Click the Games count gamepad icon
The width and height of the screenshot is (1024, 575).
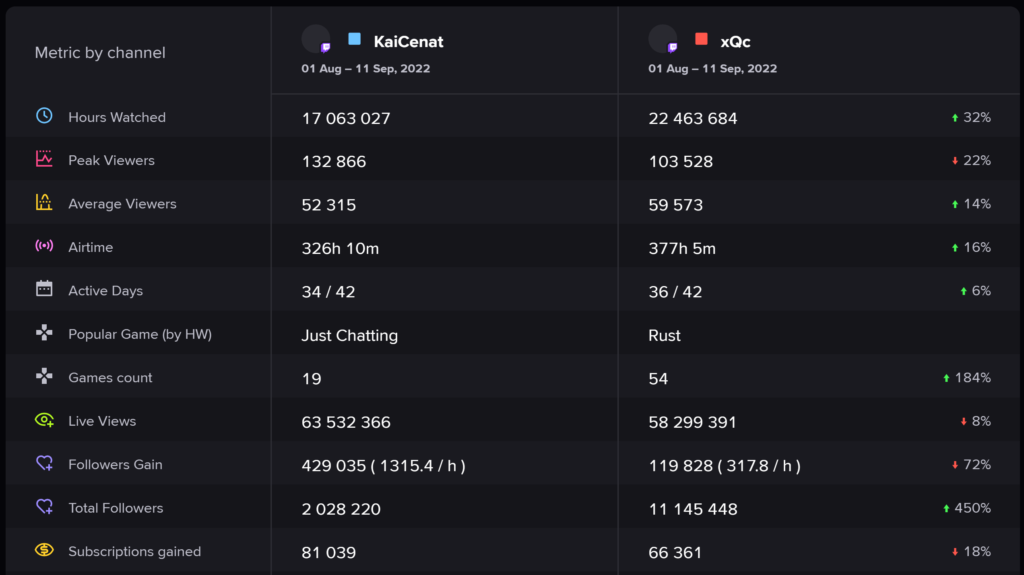pyautogui.click(x=44, y=376)
